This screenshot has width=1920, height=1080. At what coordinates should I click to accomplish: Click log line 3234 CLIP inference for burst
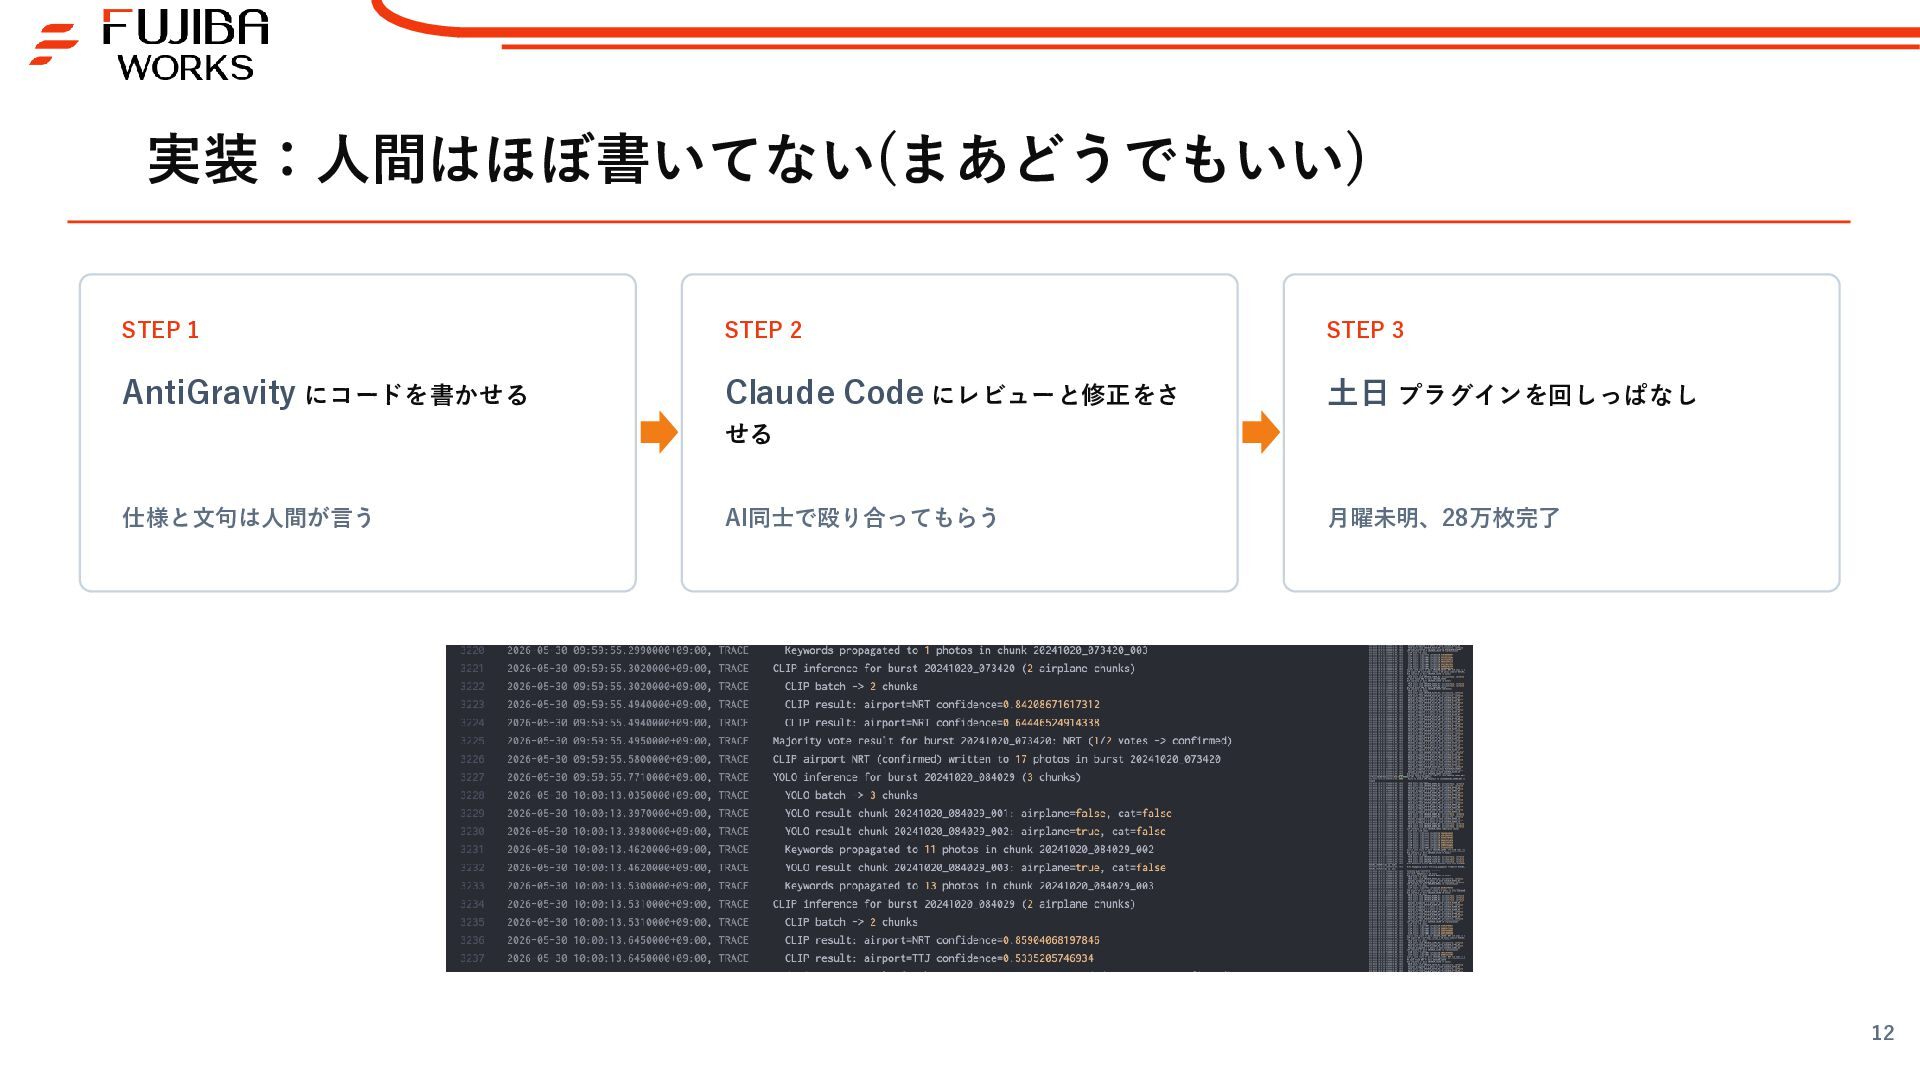click(x=953, y=904)
